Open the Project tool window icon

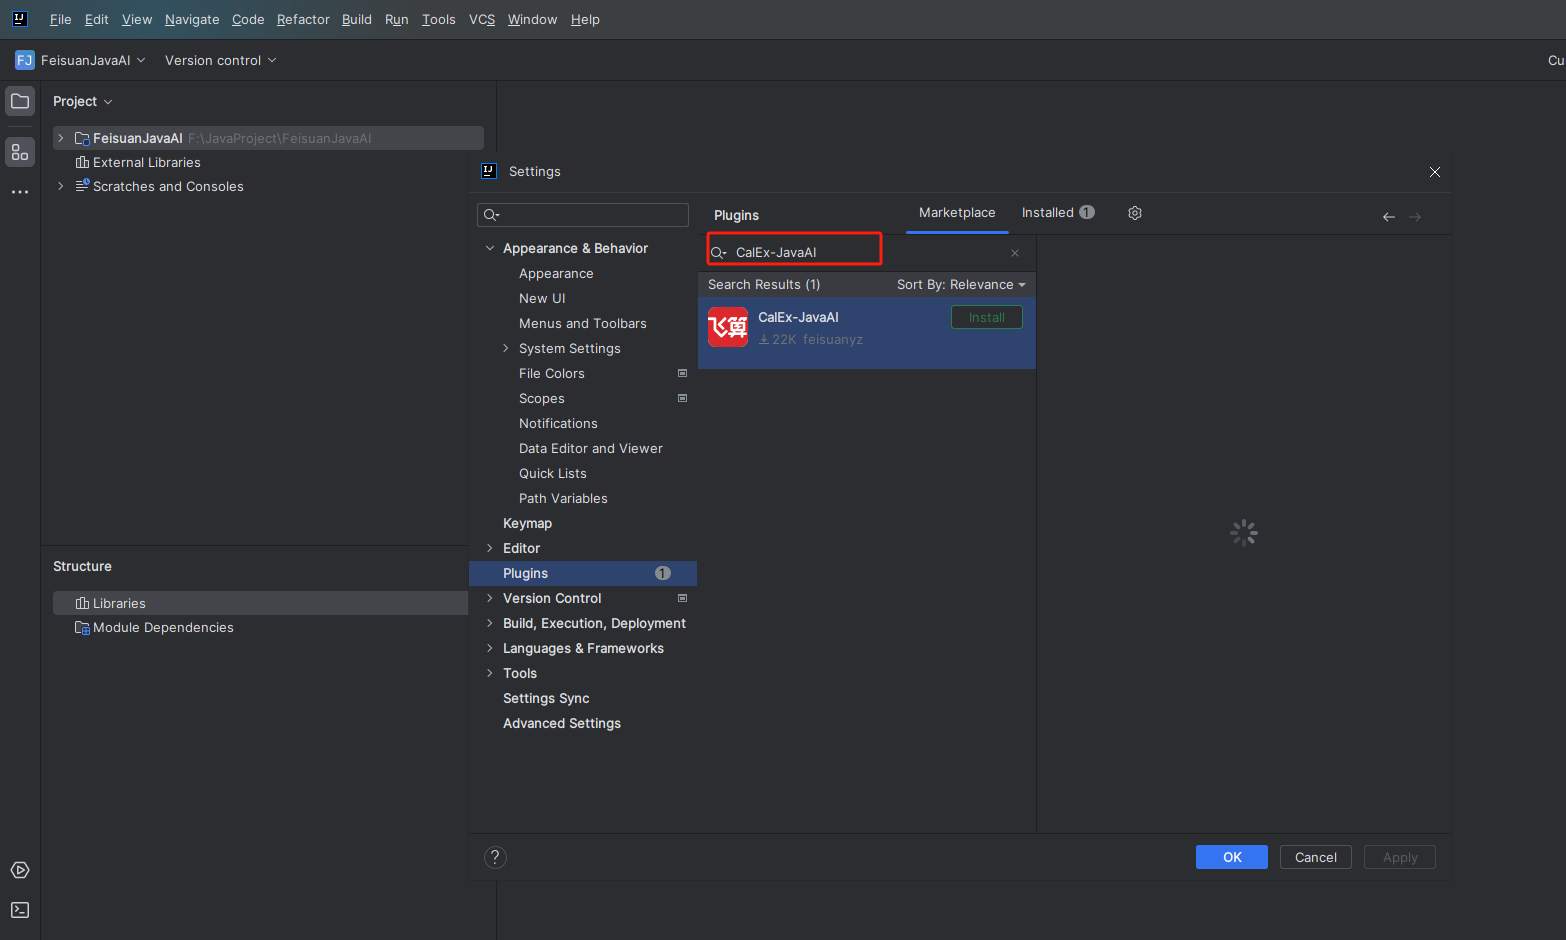click(20, 101)
